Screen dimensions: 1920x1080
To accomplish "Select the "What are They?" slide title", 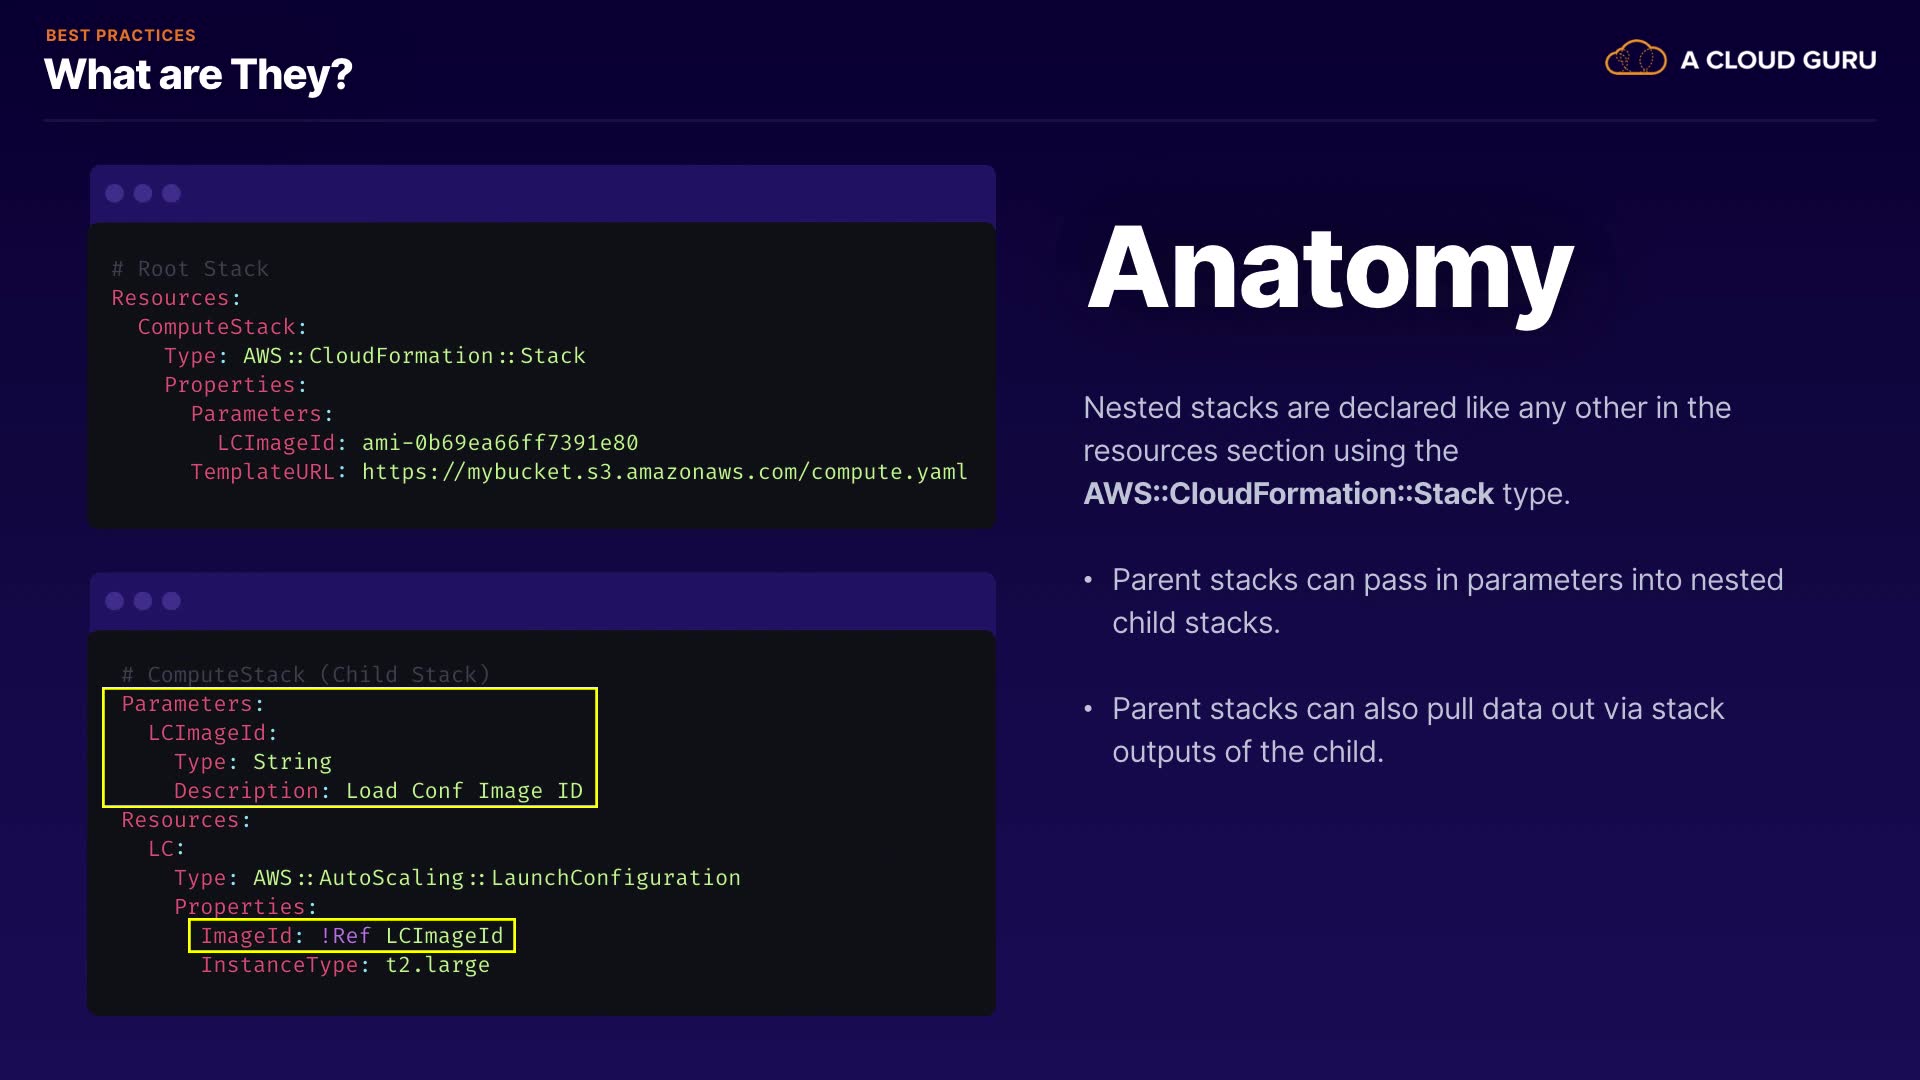I will [x=198, y=75].
